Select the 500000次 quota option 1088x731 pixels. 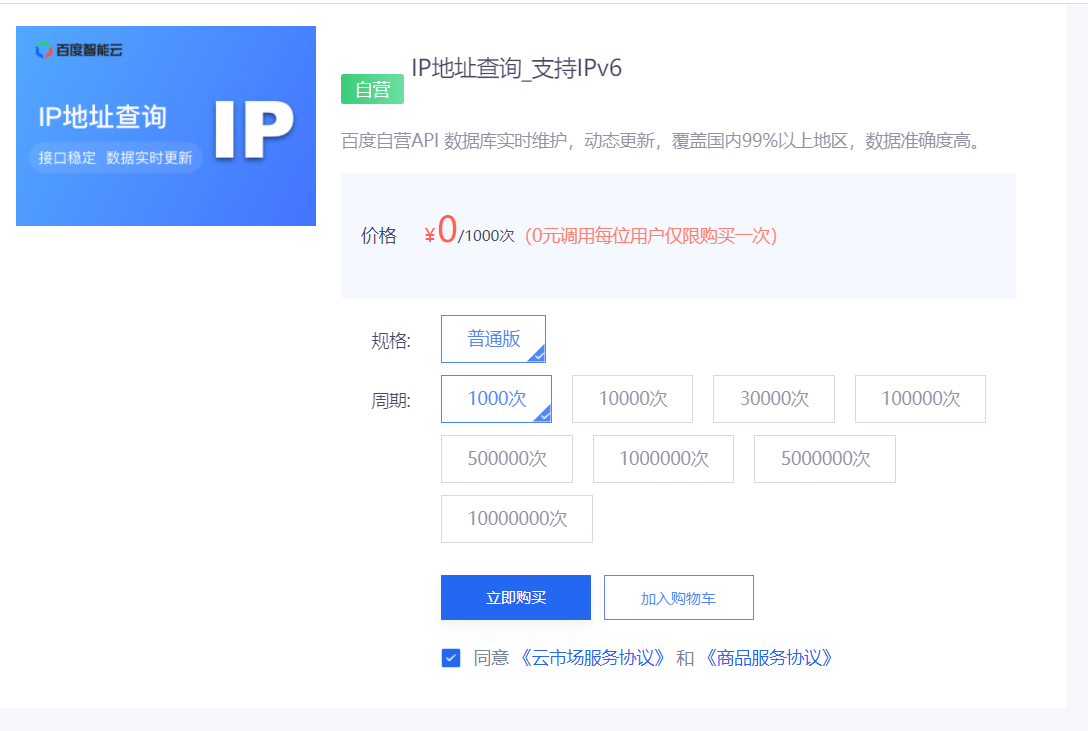(x=506, y=459)
